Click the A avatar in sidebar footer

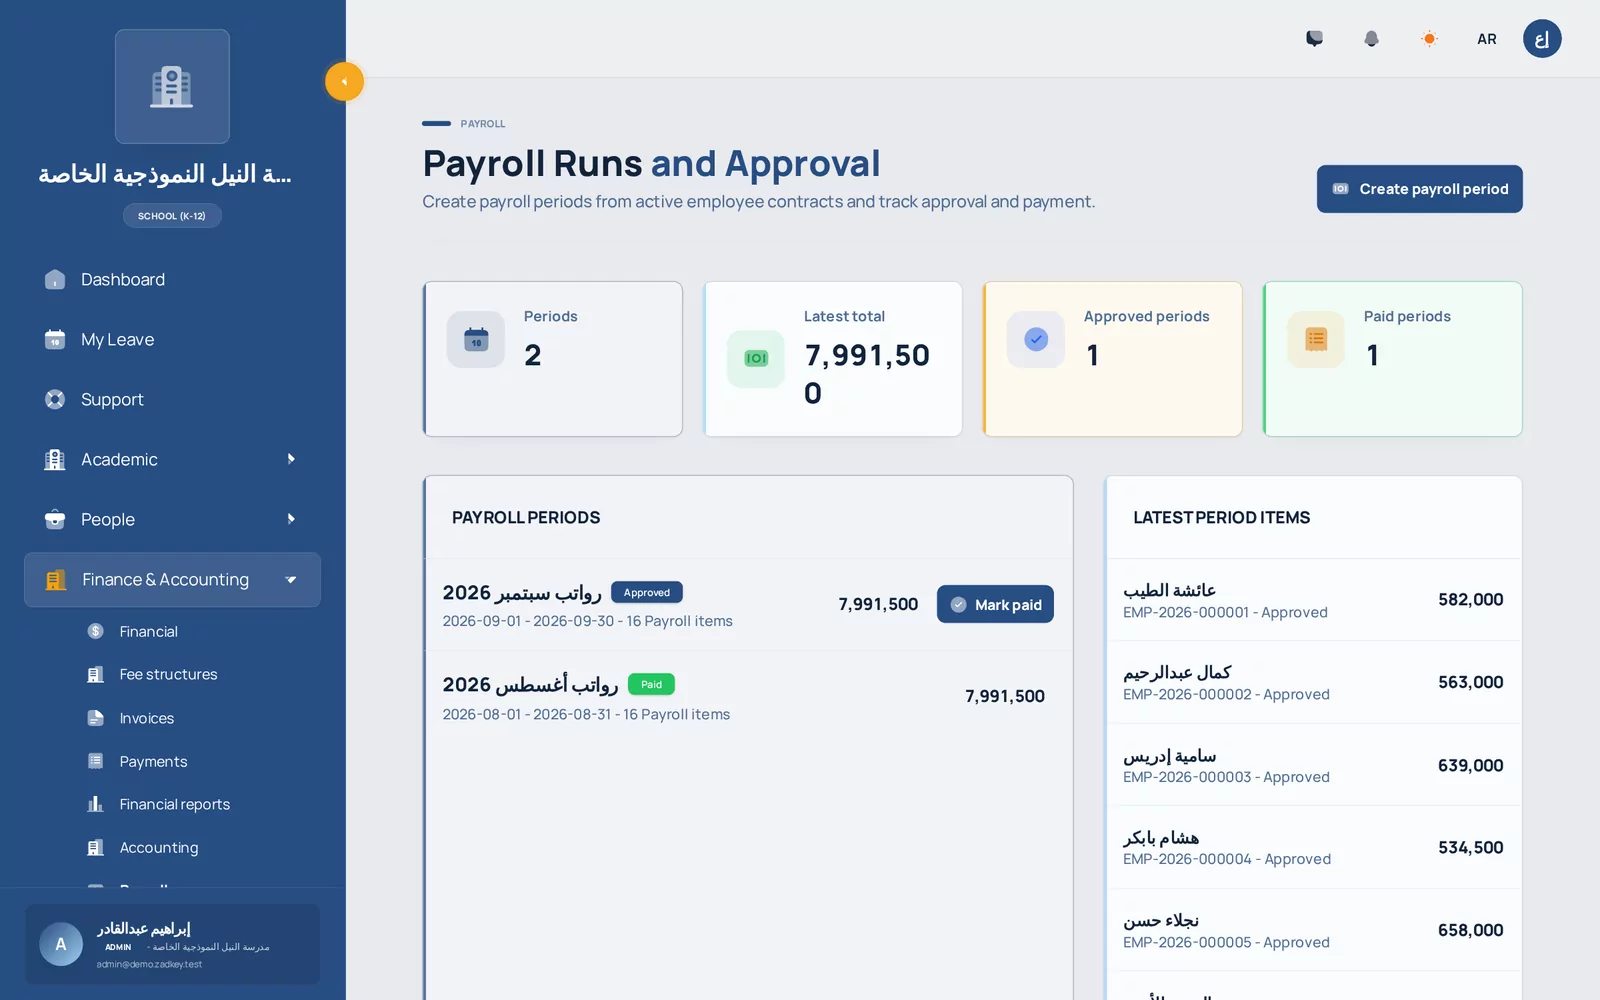(x=61, y=944)
